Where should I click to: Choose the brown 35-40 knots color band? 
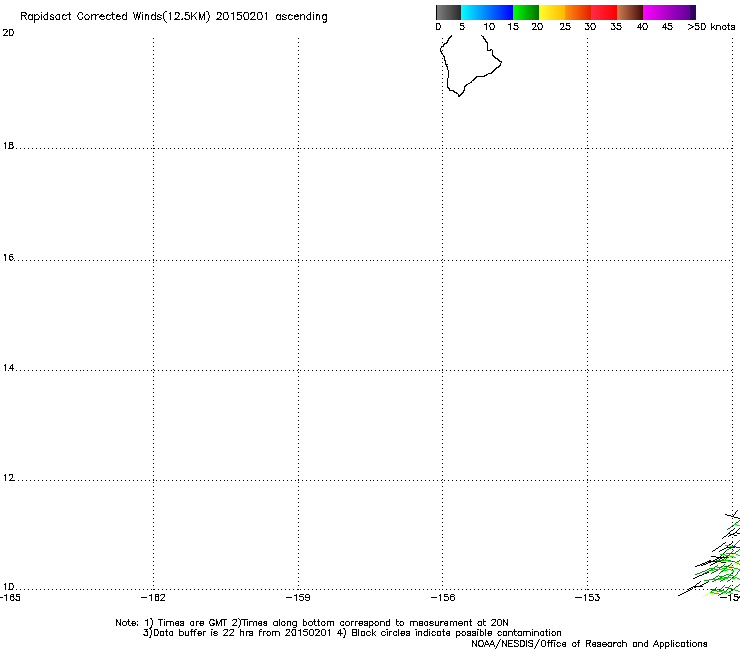click(x=630, y=12)
